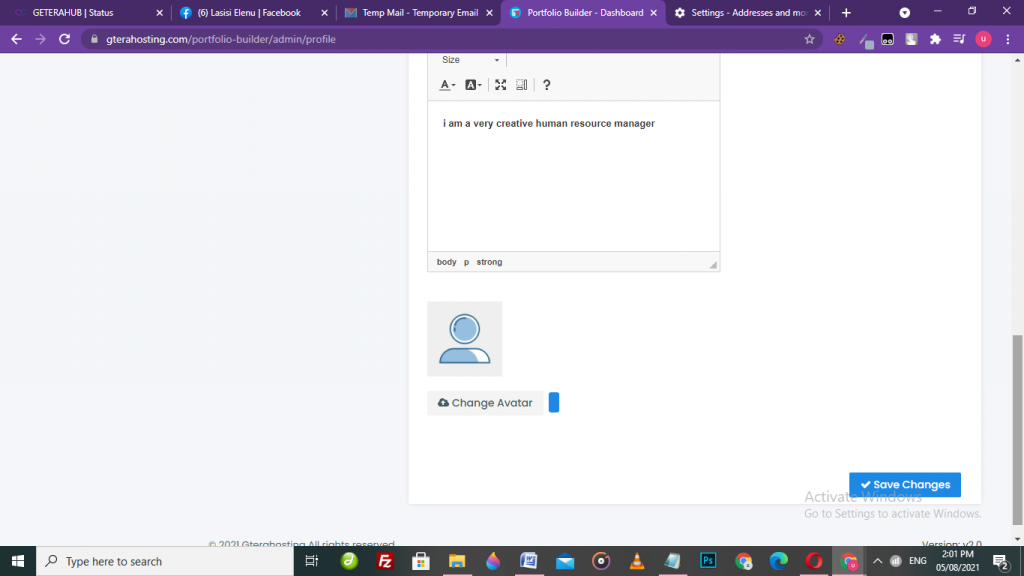Reload the current page
Viewport: 1024px width, 576px height.
64,39
